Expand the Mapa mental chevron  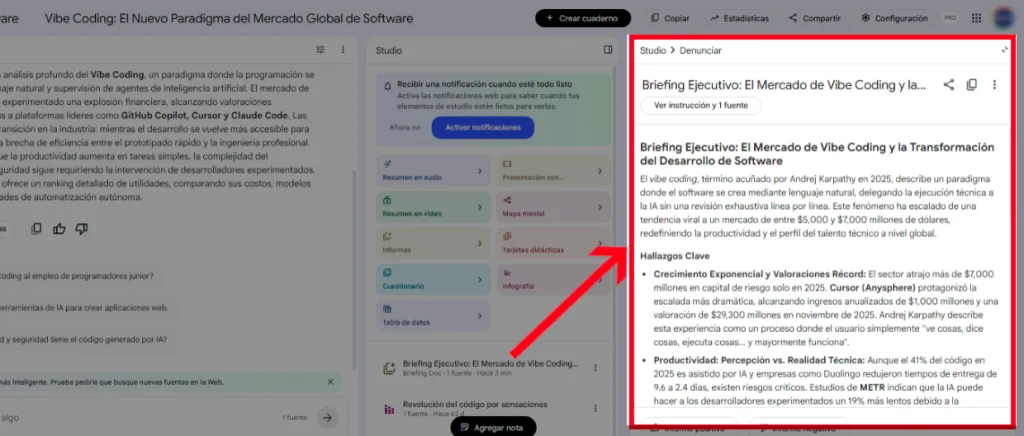pyautogui.click(x=600, y=208)
